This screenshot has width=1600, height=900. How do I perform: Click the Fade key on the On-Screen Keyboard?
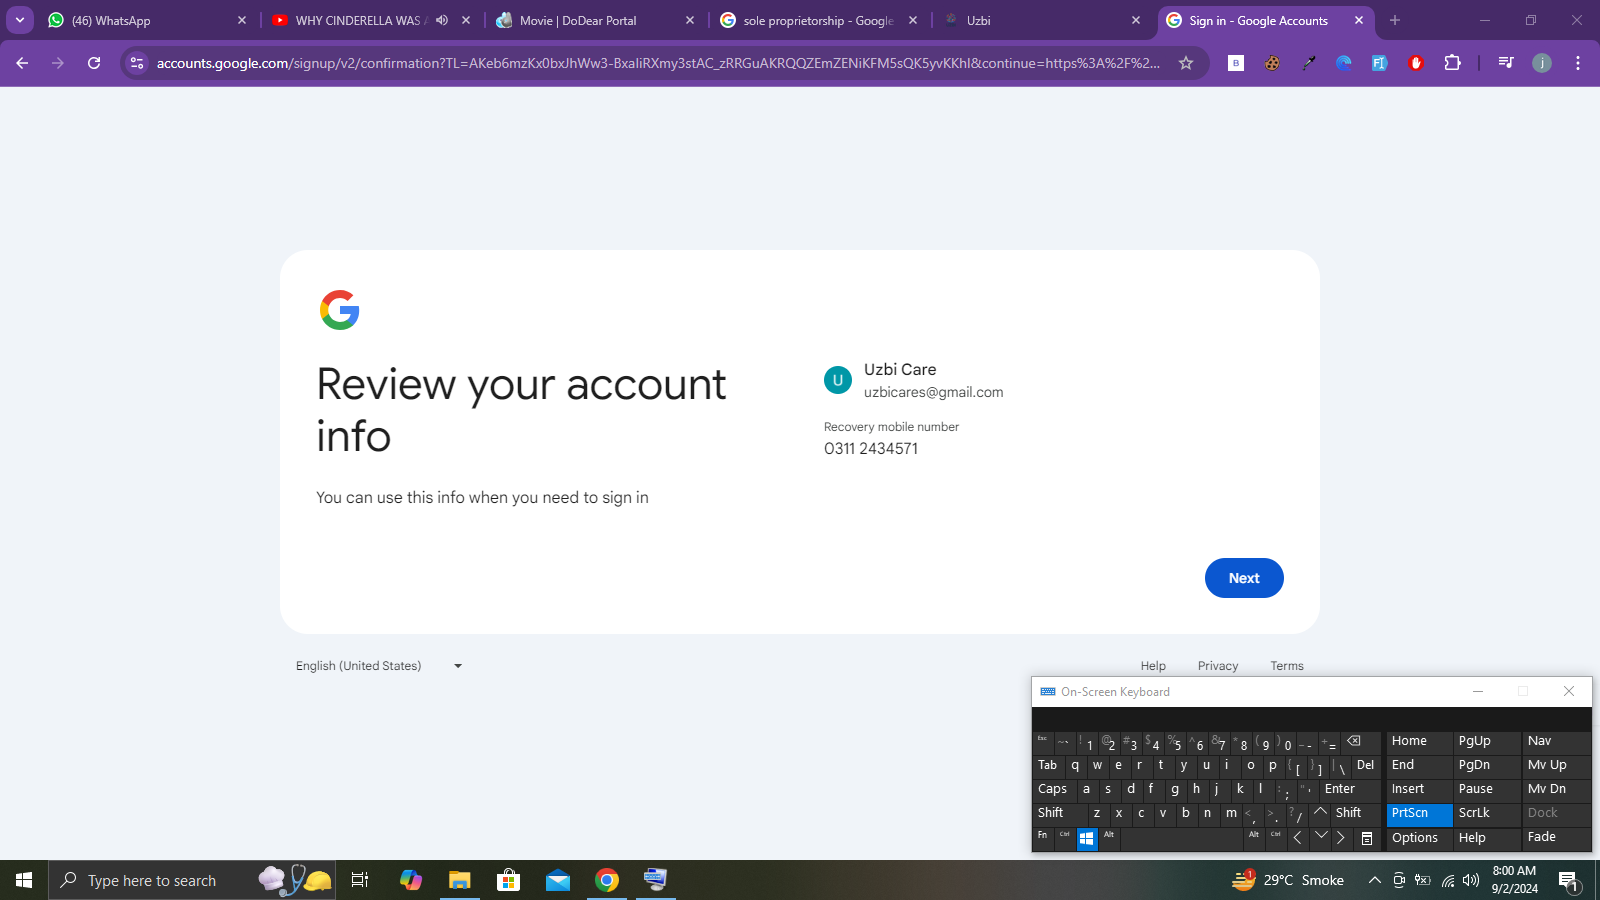(x=1555, y=838)
